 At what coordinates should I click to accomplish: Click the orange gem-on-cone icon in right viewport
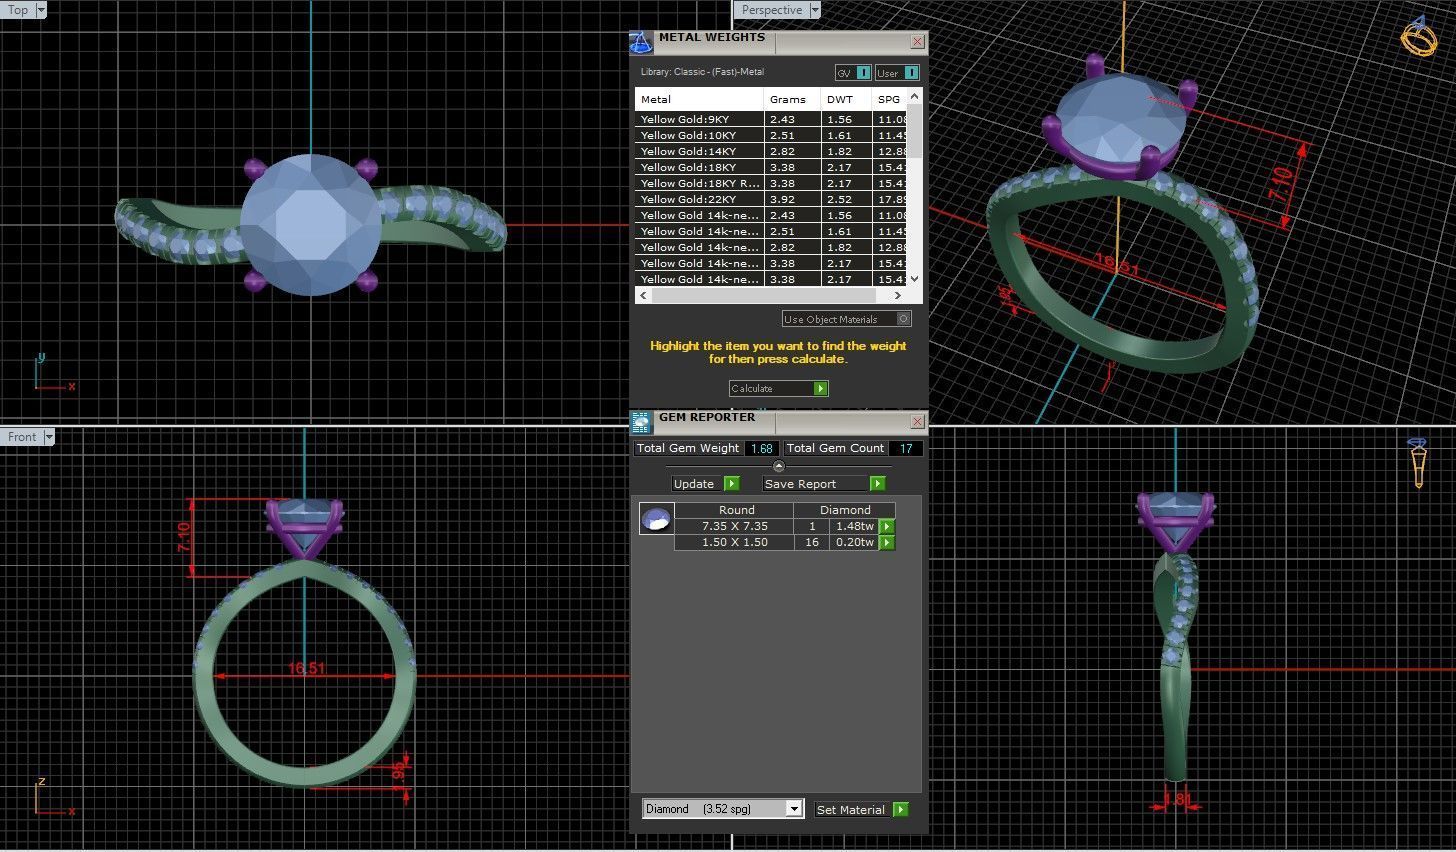[x=1417, y=462]
